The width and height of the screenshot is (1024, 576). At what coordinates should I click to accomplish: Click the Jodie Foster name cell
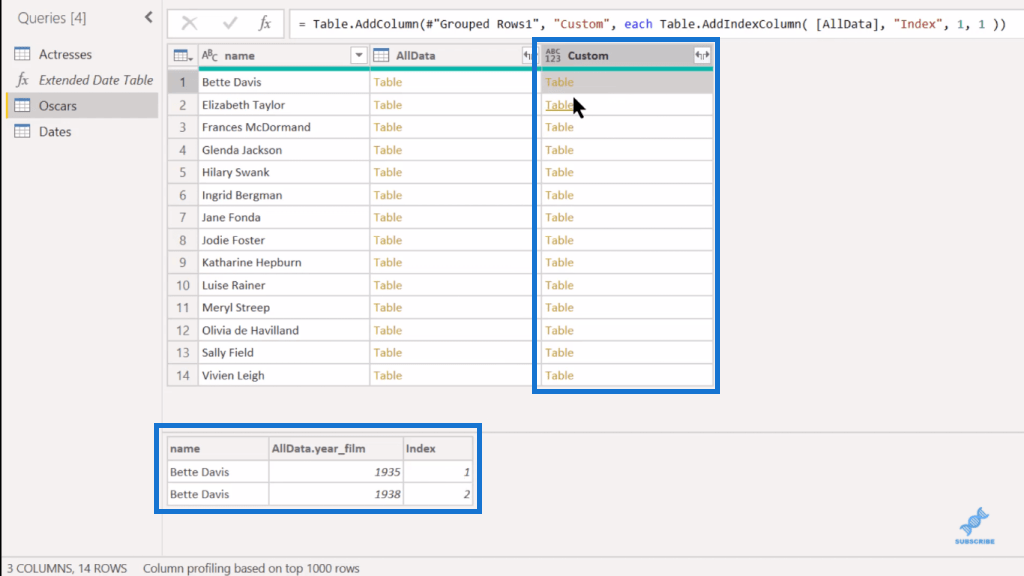point(284,240)
